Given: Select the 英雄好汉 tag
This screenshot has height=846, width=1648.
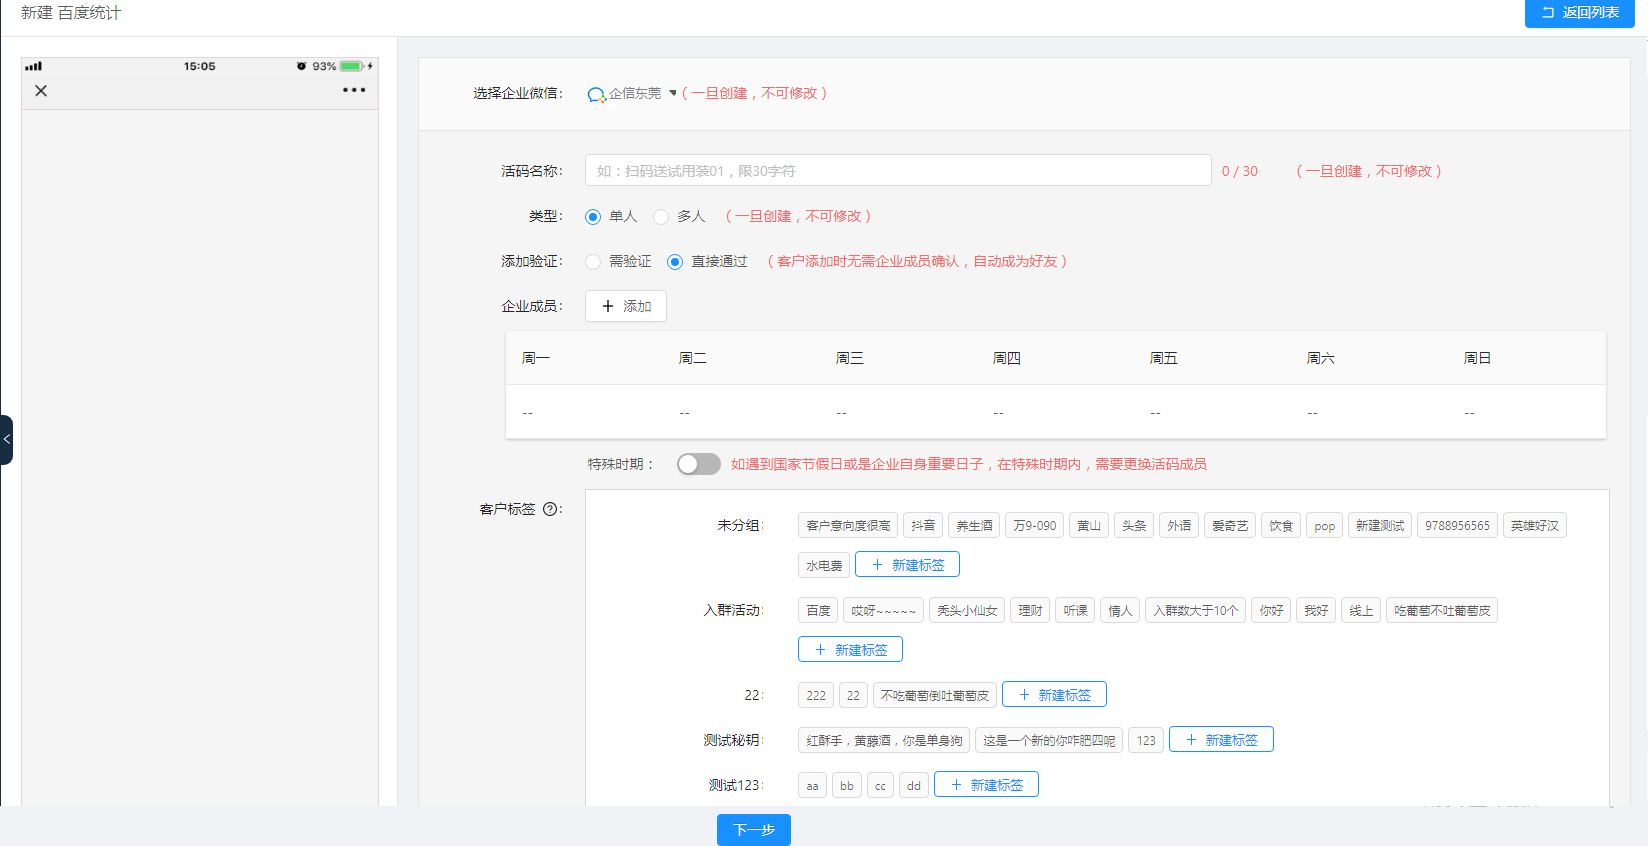Looking at the screenshot, I should tap(1535, 525).
